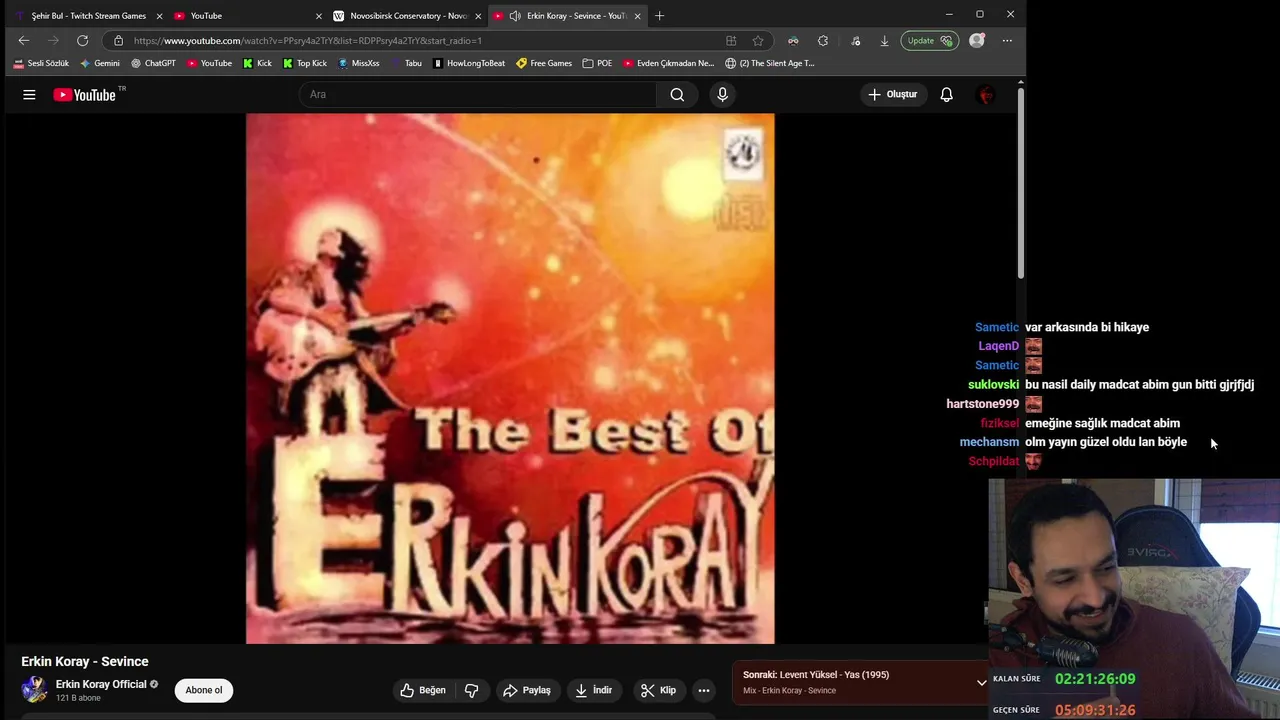Screen dimensions: 1280x720
Task: Open the Erkin Koray Official channel name
Action: point(101,684)
